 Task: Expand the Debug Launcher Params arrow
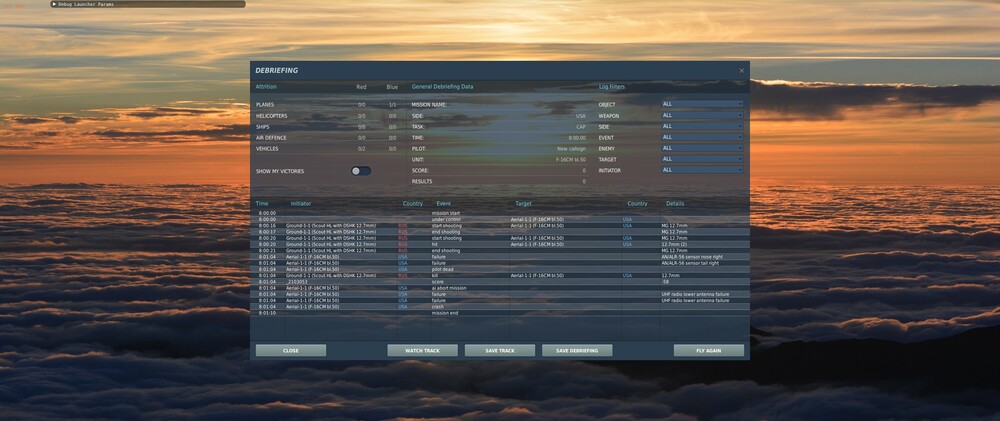tap(54, 4)
